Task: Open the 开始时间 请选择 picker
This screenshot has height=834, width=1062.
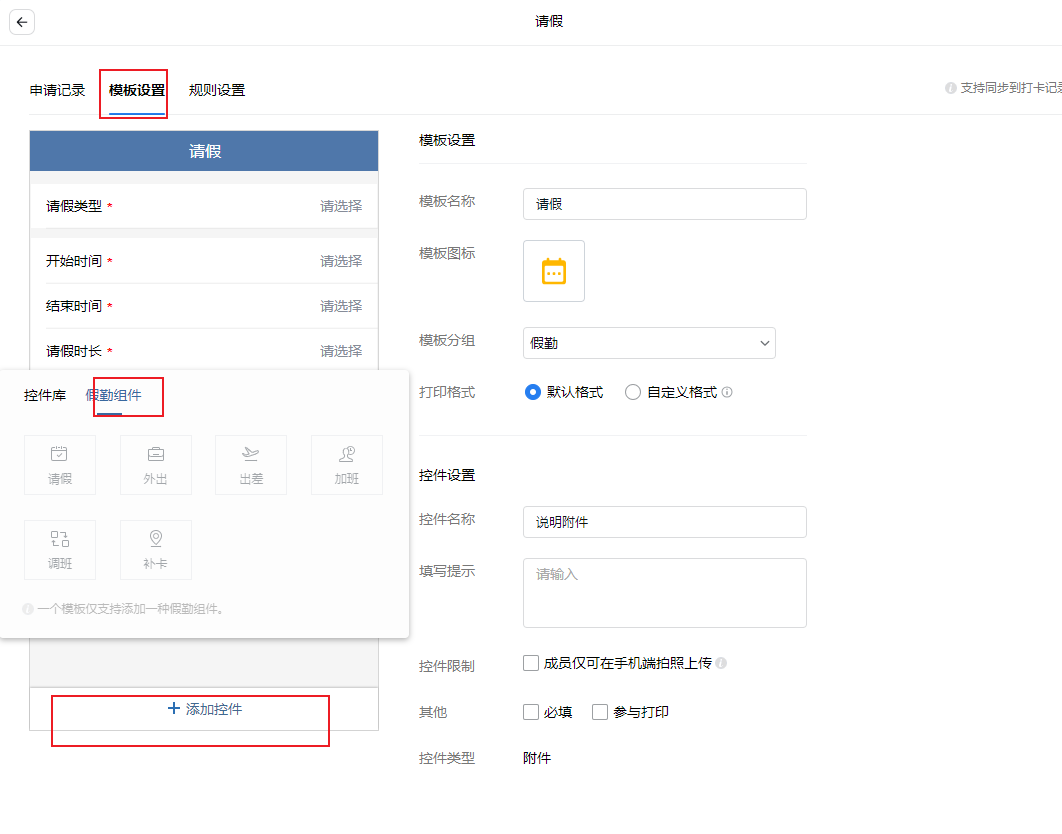Action: [340, 261]
